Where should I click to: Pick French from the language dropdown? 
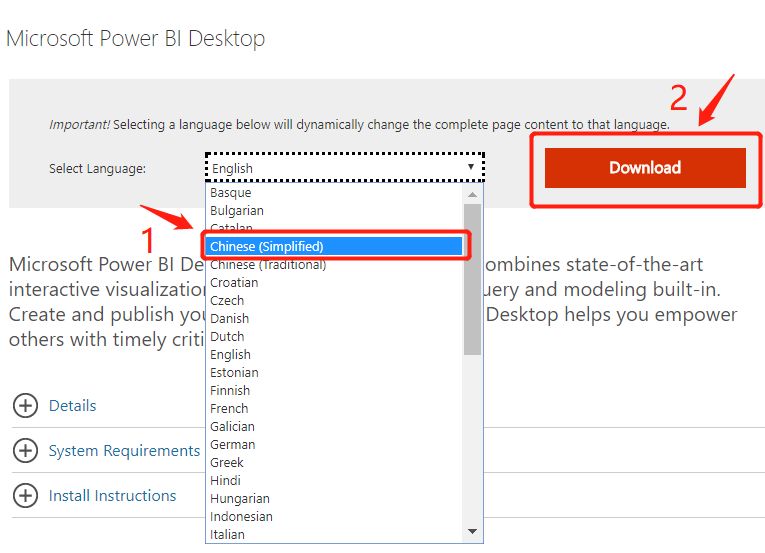pyautogui.click(x=230, y=408)
